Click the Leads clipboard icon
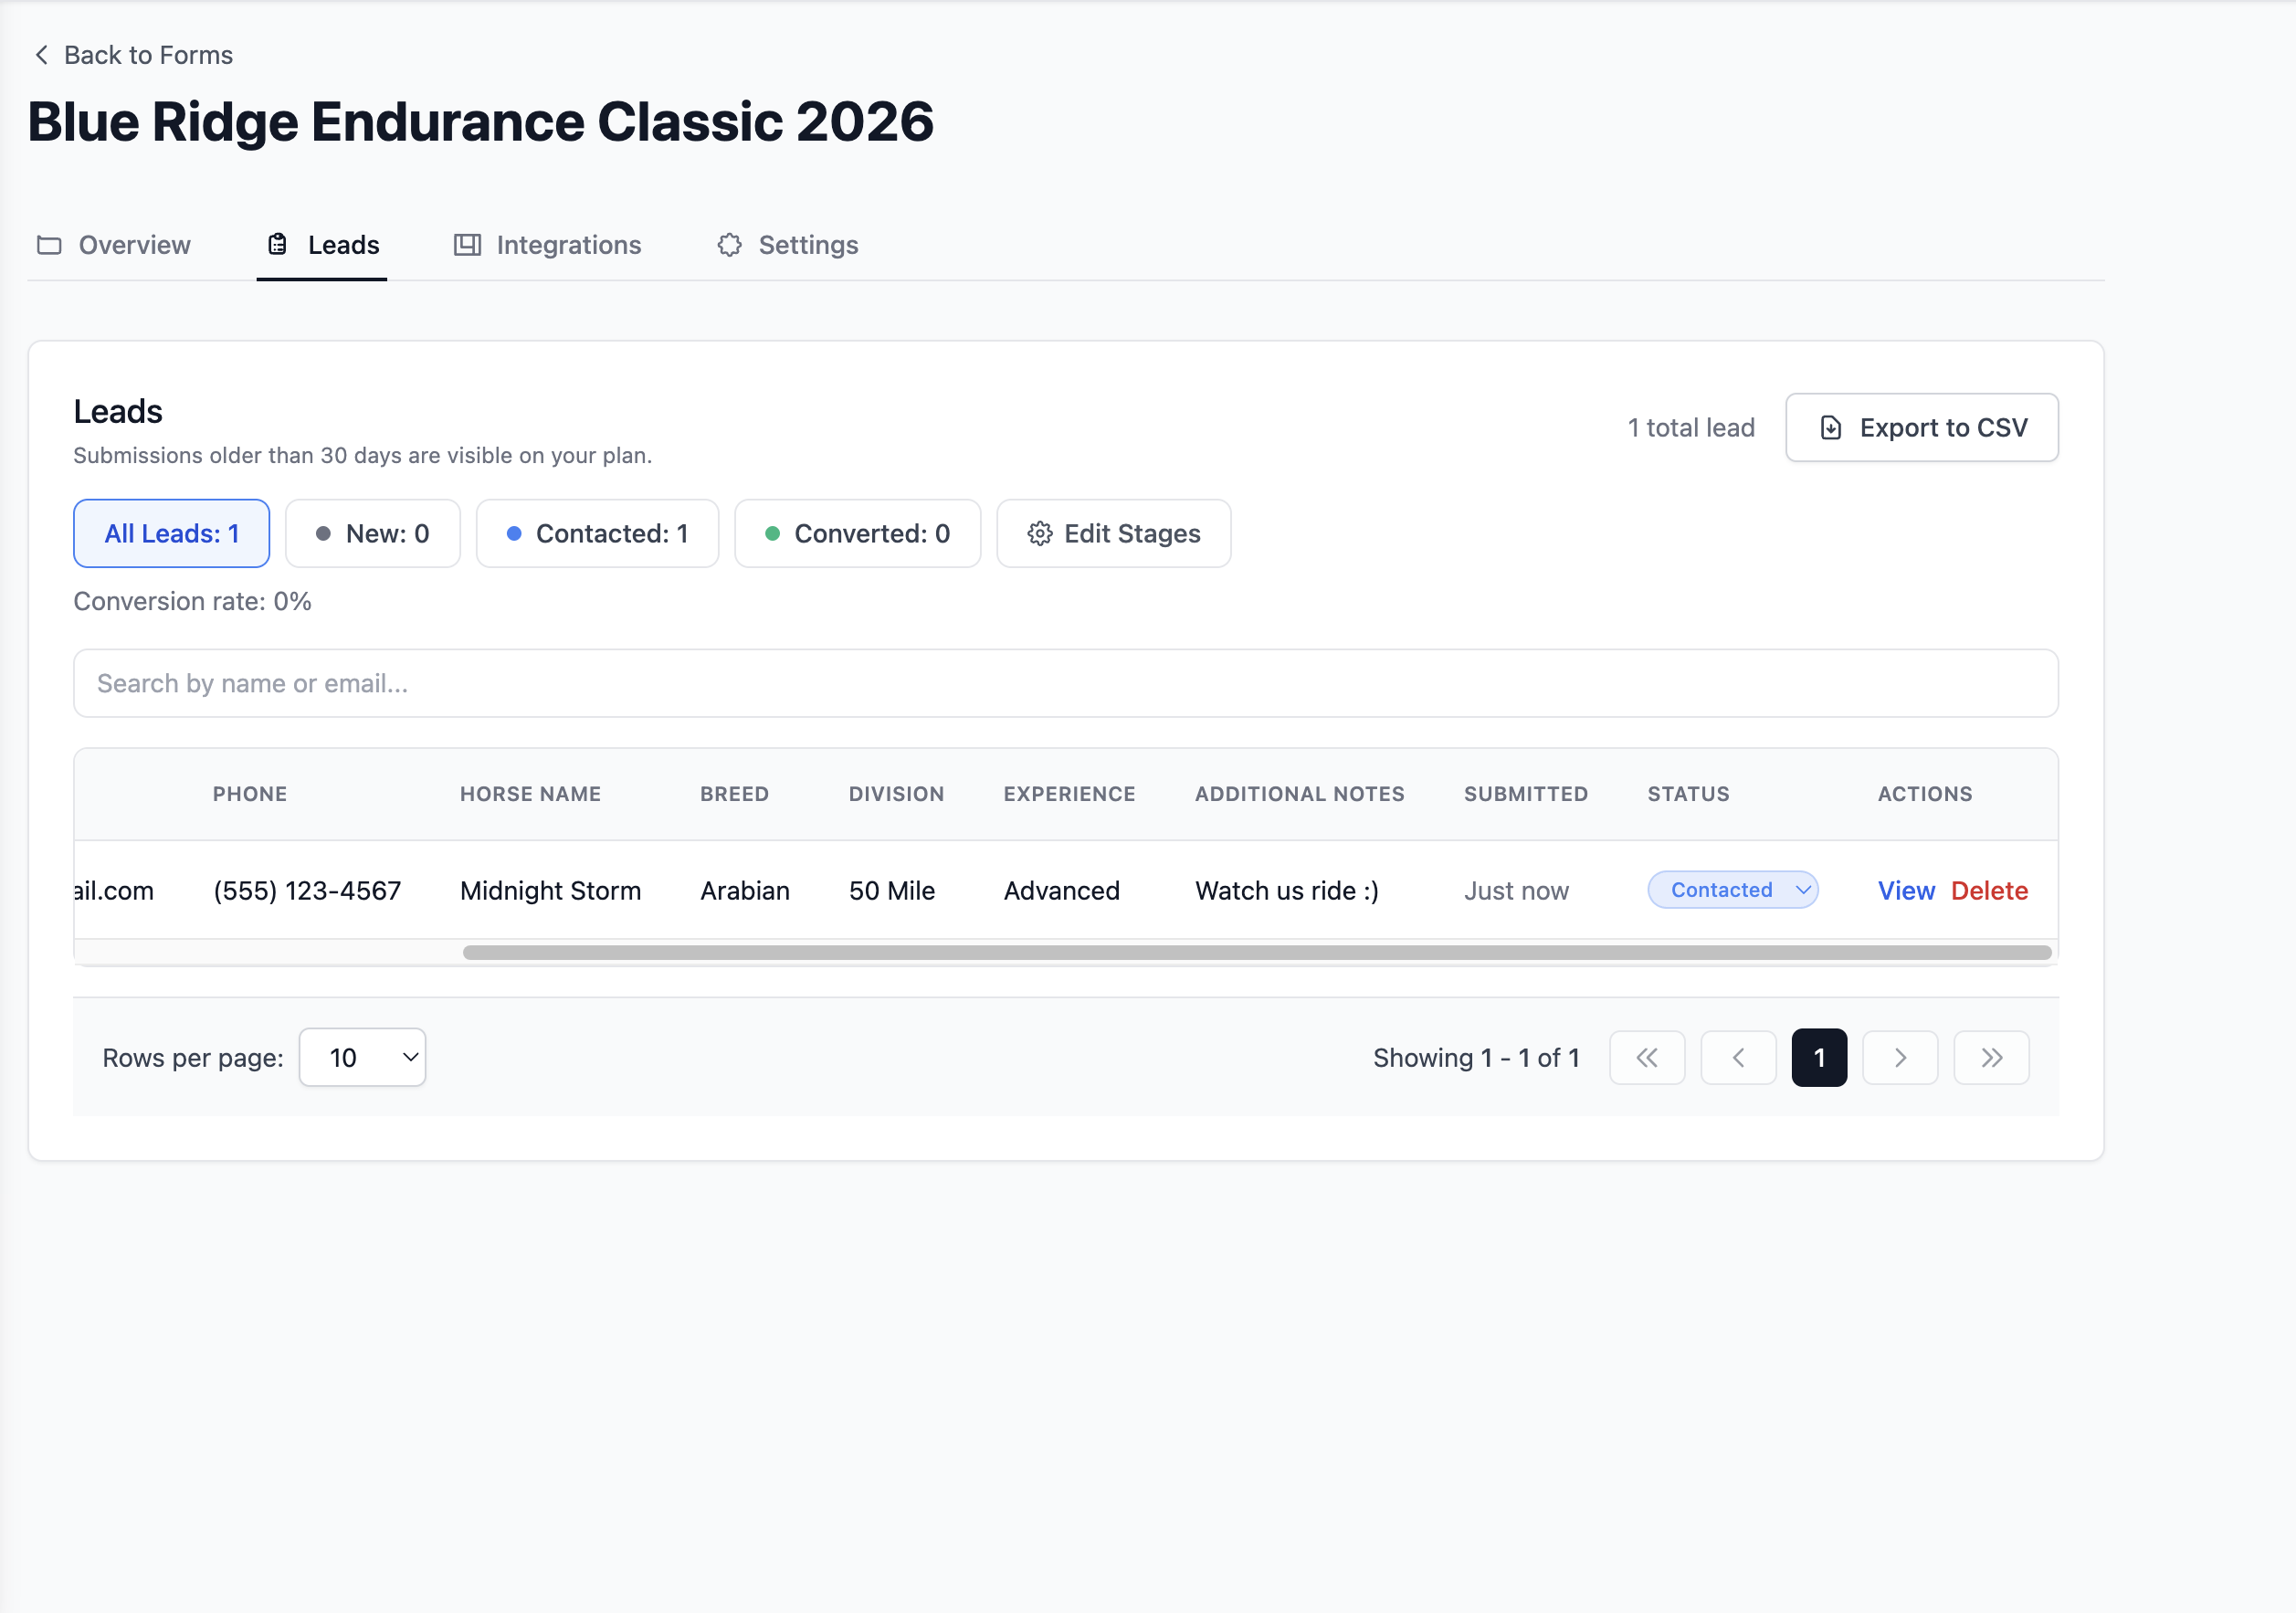The width and height of the screenshot is (2296, 1613). (277, 245)
